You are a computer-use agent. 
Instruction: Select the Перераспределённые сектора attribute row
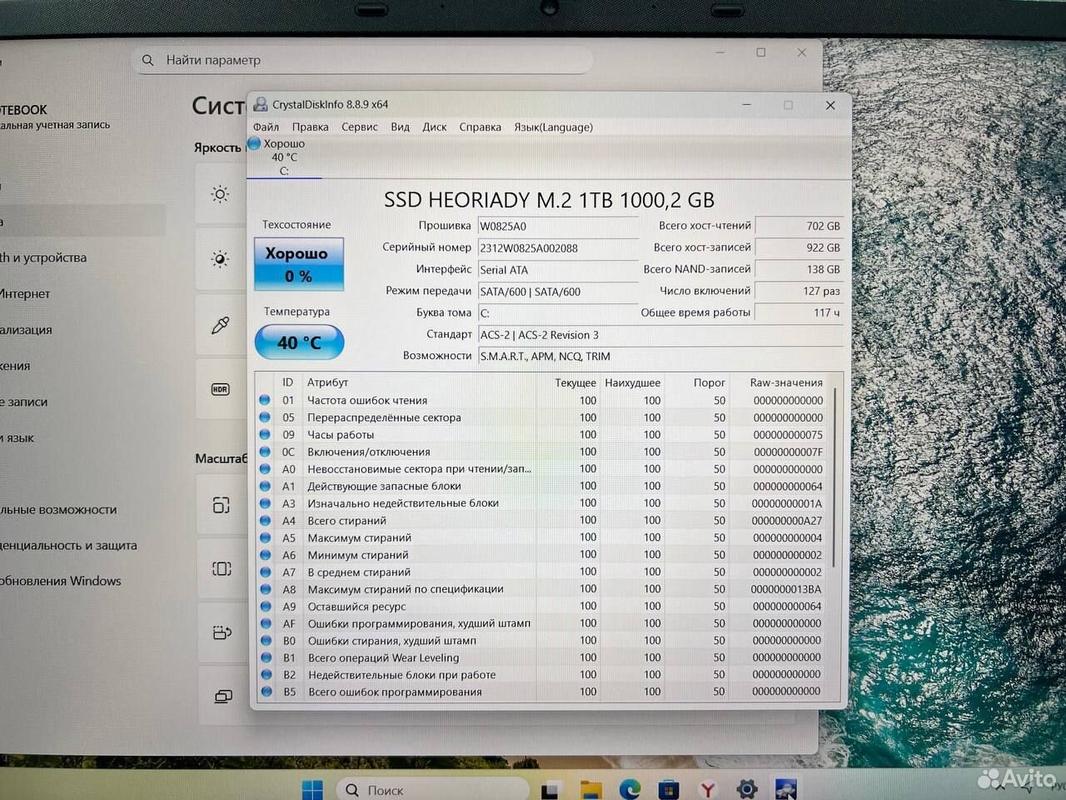tap(543, 417)
